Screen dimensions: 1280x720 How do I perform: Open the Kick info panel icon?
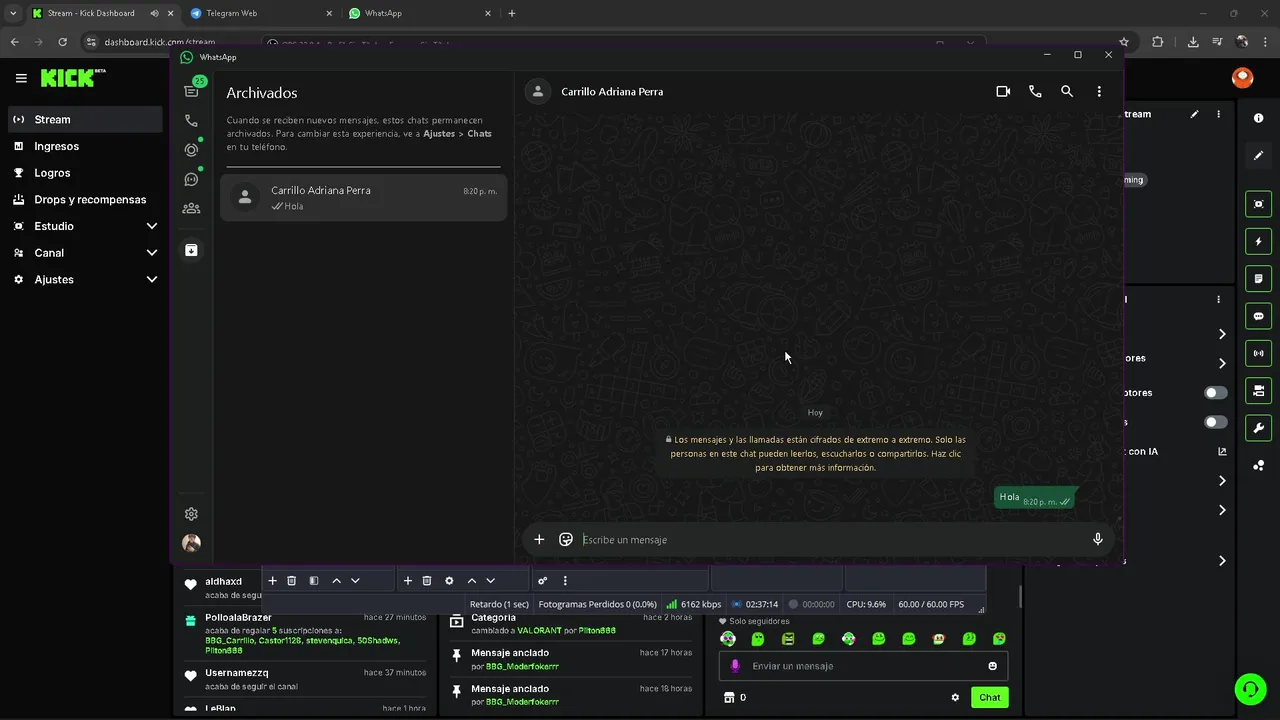tap(1258, 118)
